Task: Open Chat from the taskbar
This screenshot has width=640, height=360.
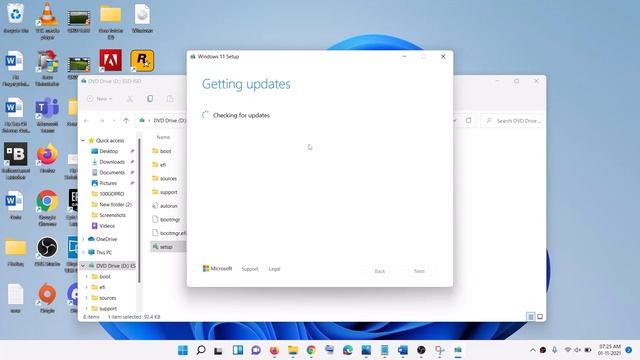Action: point(256,350)
